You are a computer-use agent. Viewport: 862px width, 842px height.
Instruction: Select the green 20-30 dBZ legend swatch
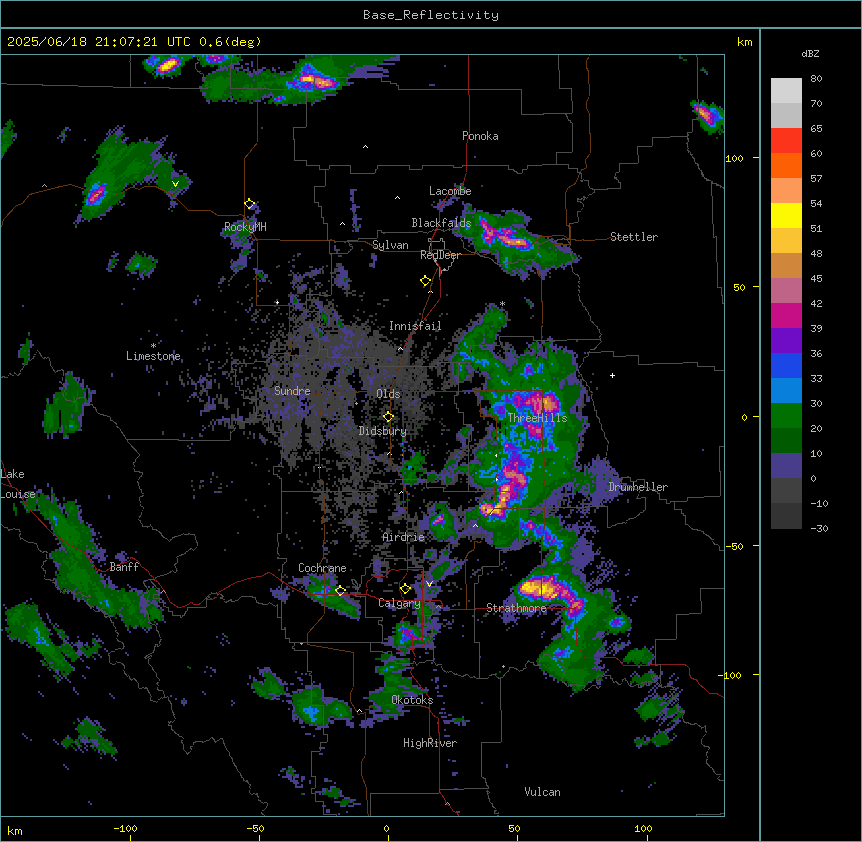tap(786, 416)
